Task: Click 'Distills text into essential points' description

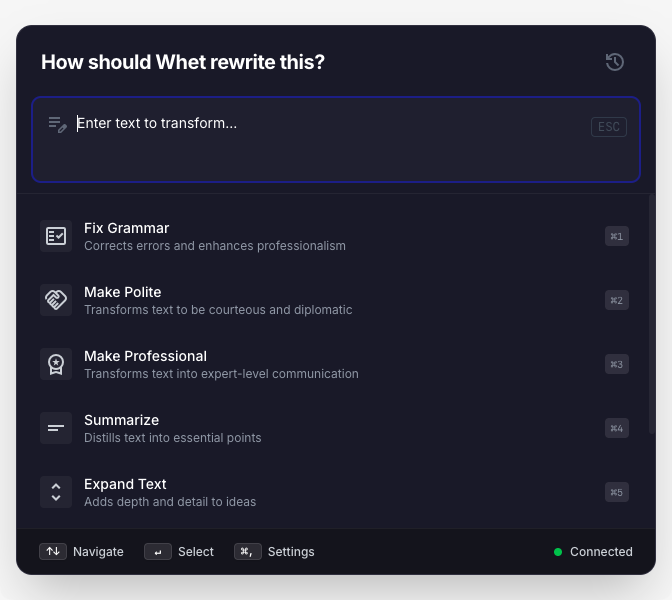Action: pos(173,438)
